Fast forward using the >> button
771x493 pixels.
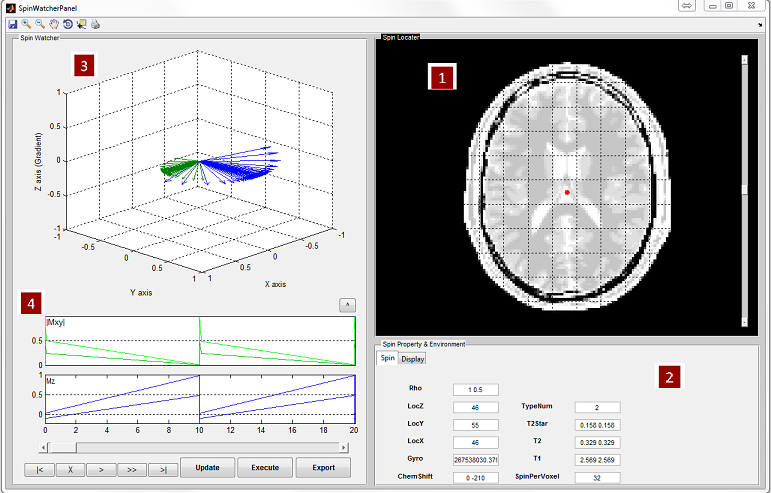(x=132, y=470)
